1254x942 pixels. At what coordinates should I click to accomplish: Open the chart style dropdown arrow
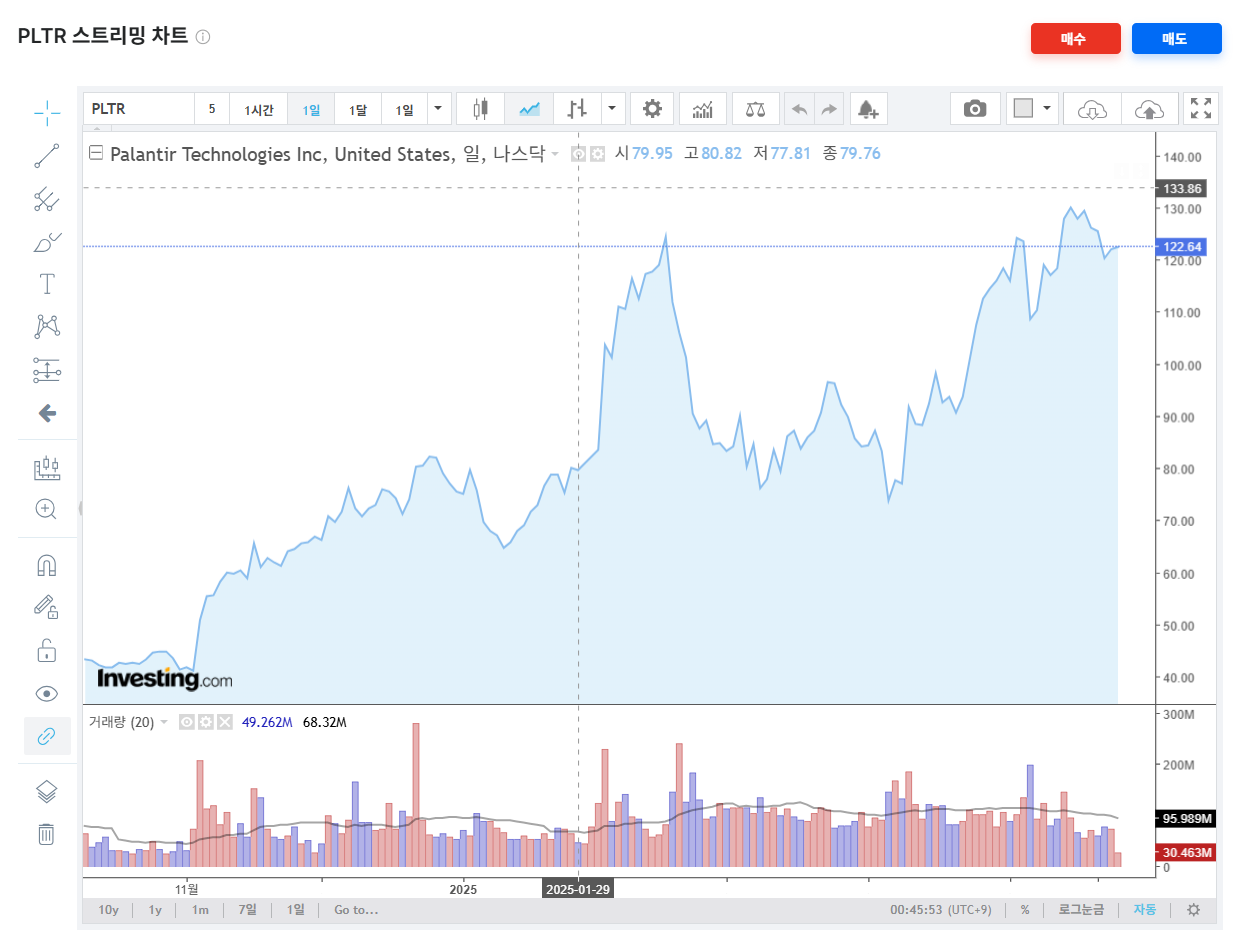click(611, 108)
